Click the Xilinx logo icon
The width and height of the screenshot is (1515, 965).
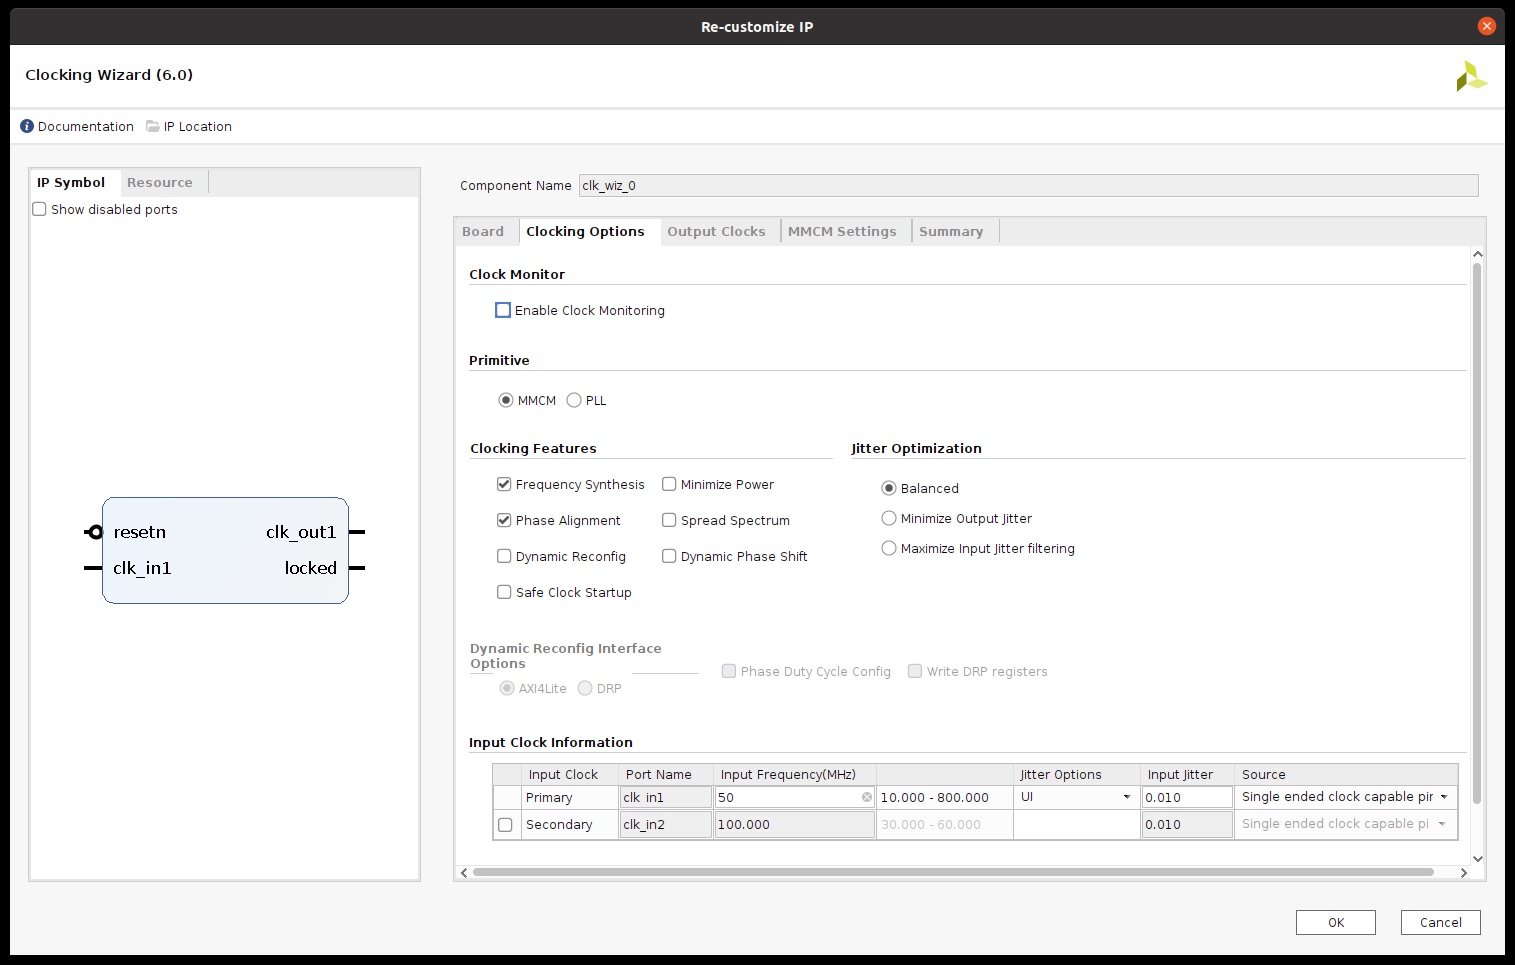click(1471, 76)
